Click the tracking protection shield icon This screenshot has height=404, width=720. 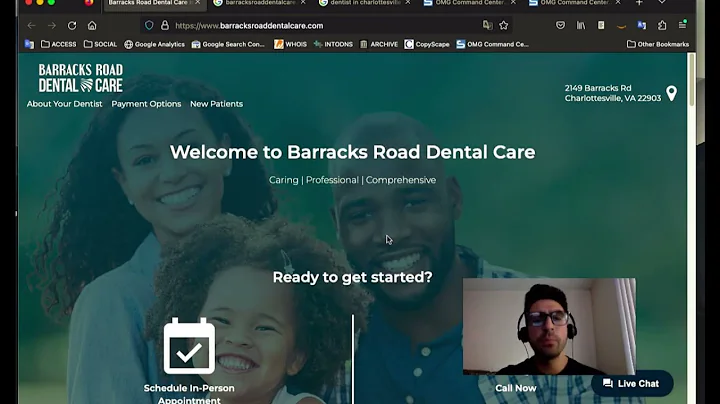[149, 26]
